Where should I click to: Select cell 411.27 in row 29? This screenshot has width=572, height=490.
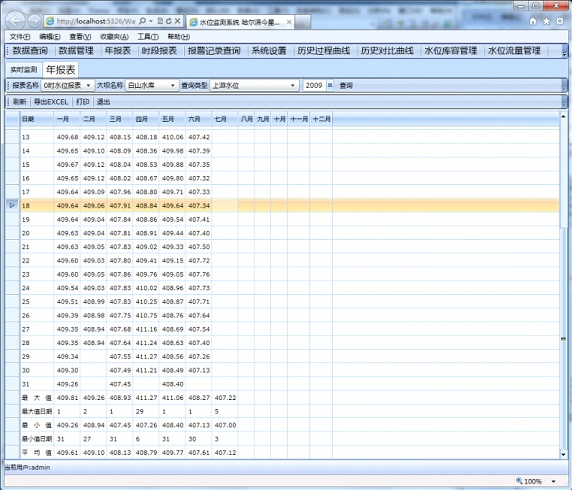point(146,356)
